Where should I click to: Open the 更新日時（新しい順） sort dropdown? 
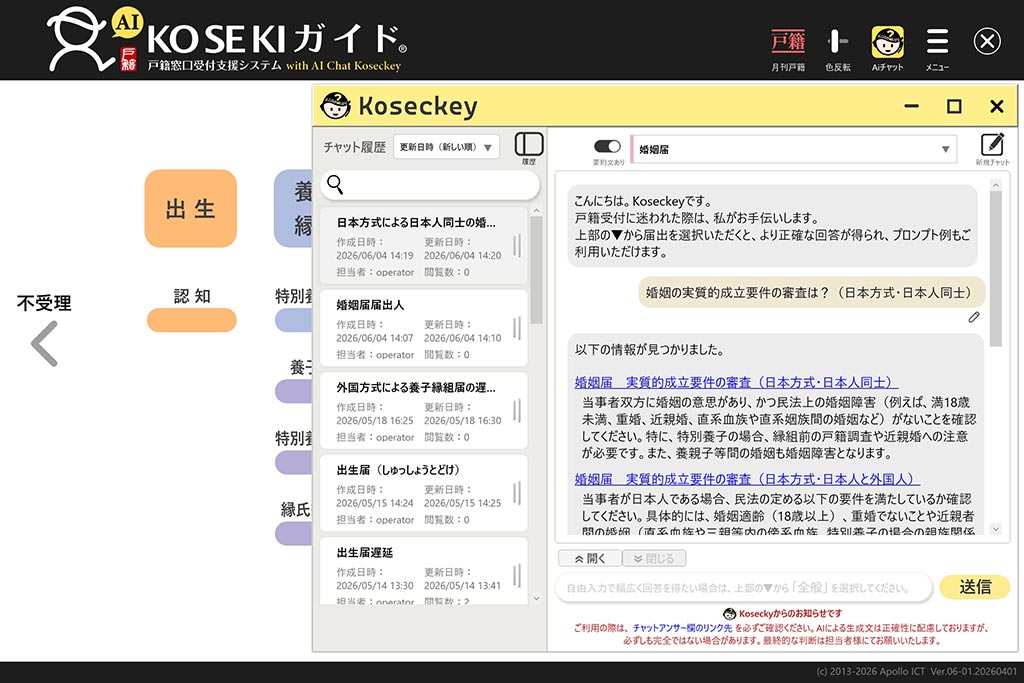click(446, 147)
